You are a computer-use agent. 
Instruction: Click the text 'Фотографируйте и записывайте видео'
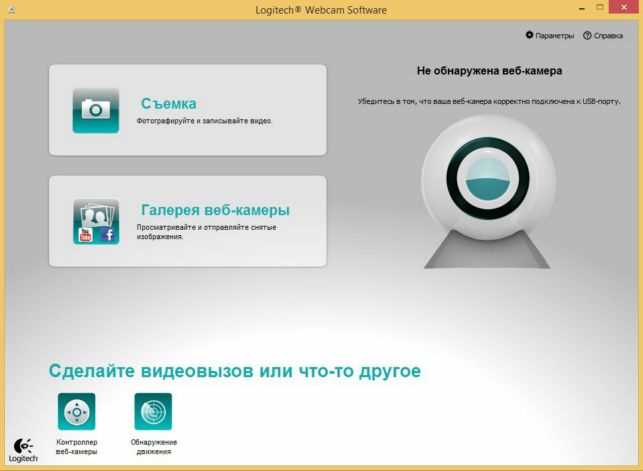(x=204, y=121)
